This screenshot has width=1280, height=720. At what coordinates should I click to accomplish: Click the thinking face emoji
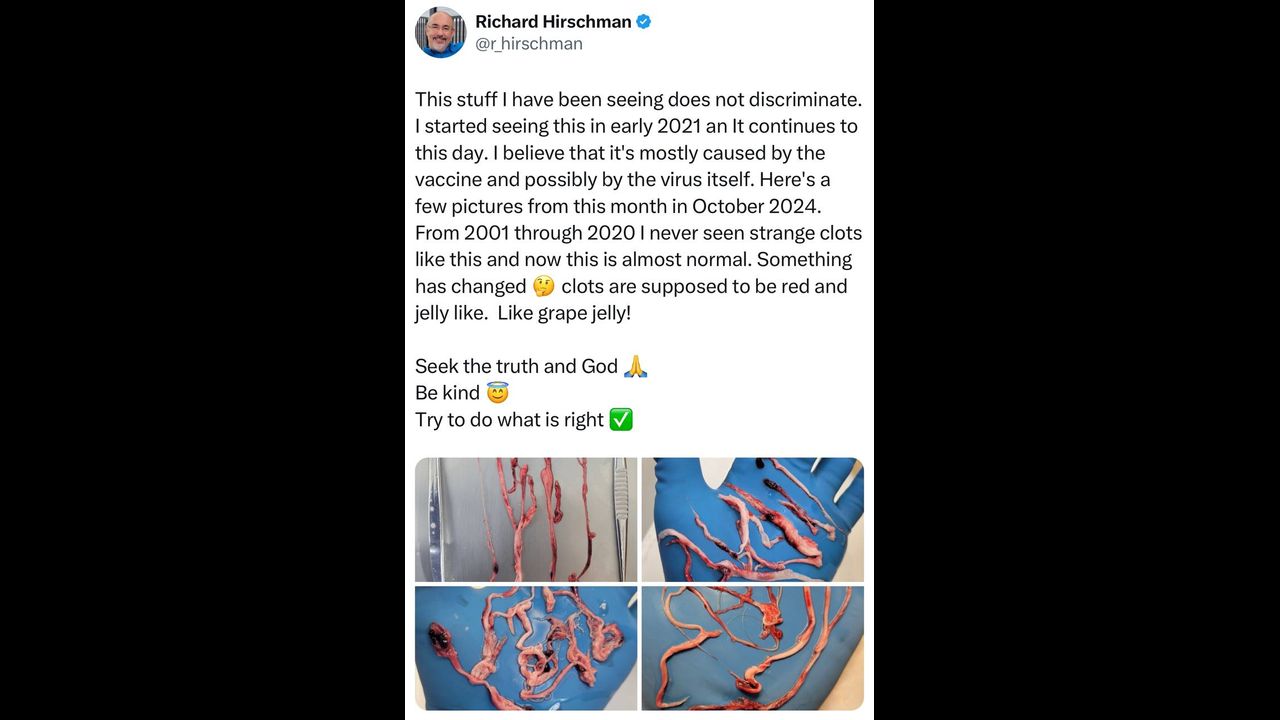point(543,286)
